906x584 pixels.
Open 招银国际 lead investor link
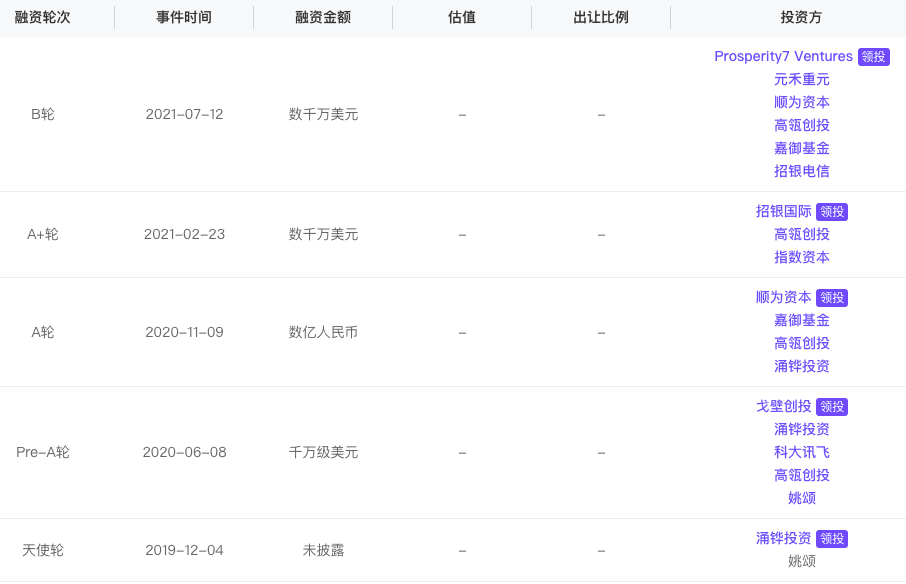(784, 211)
